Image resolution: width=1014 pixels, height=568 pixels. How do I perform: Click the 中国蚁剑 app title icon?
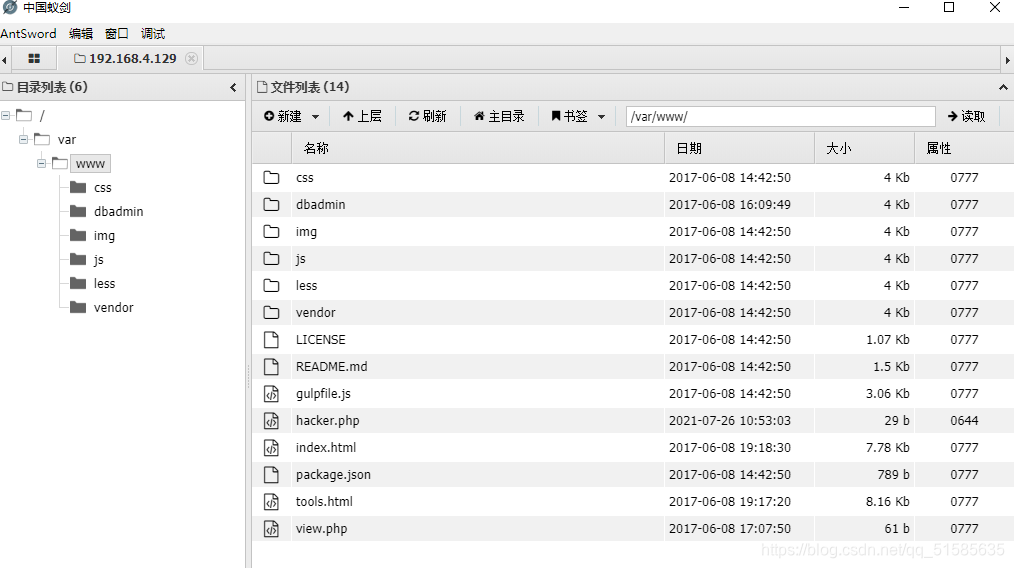(x=10, y=7)
